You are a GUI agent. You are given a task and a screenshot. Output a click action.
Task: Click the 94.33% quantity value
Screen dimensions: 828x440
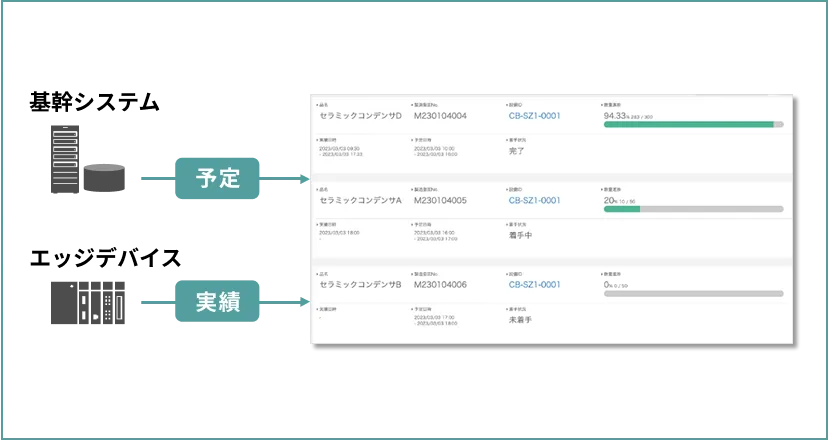(629, 116)
